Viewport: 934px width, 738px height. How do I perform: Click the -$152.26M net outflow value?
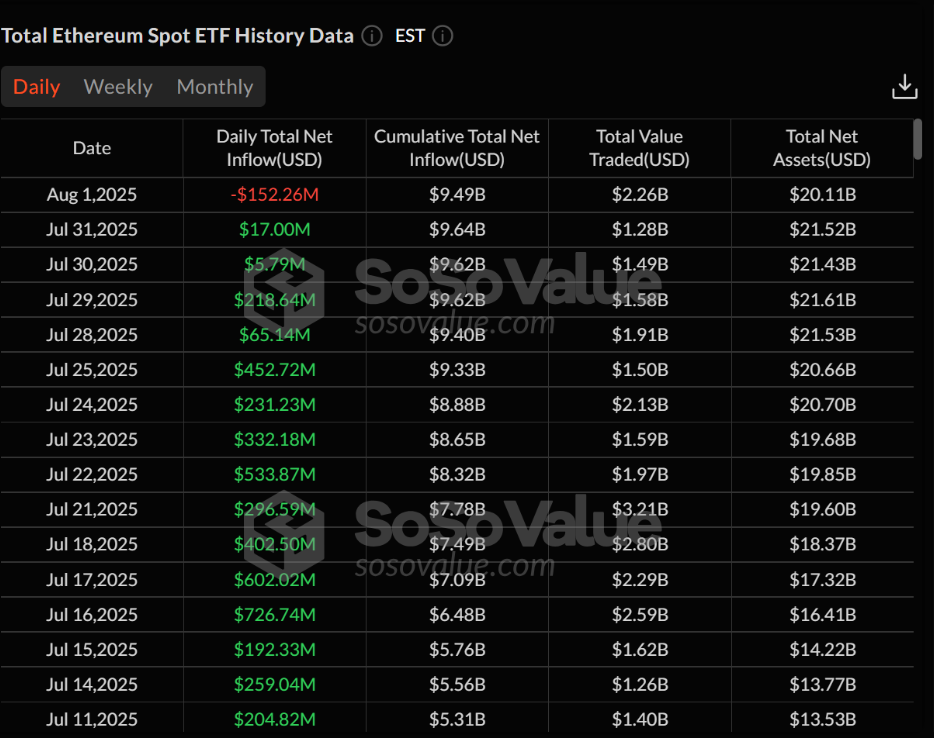click(x=274, y=194)
